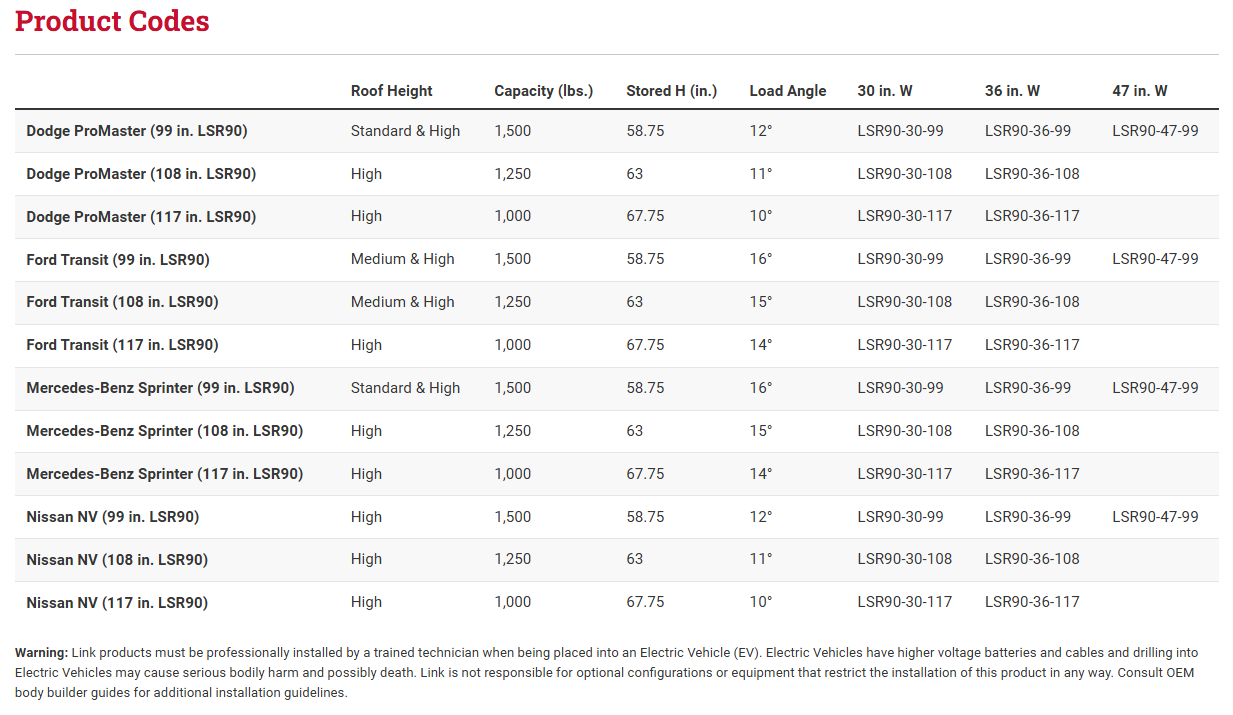Select the 36 in. W column header

click(x=1012, y=91)
